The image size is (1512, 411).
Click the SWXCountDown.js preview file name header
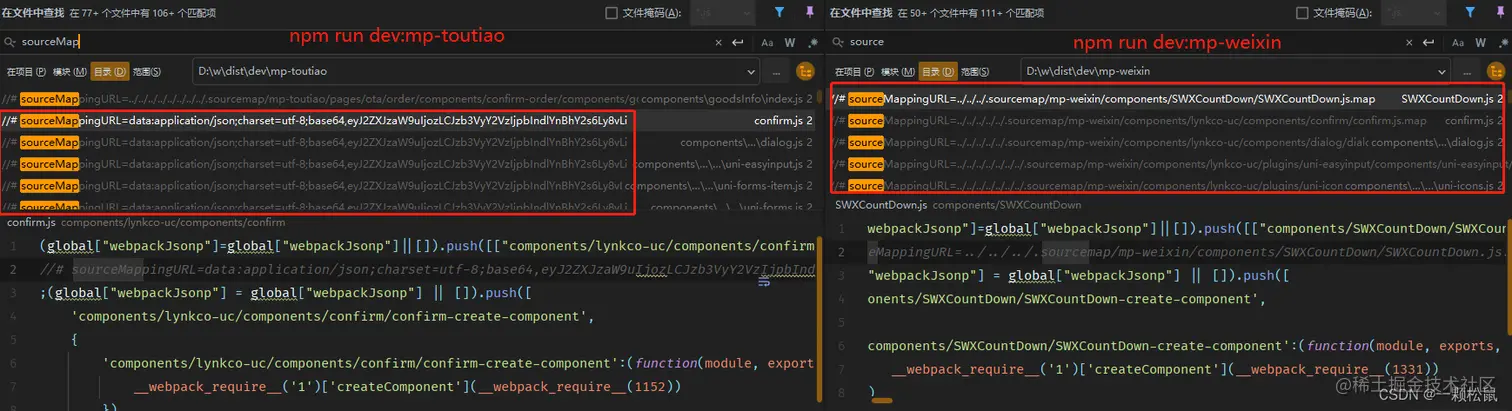pyautogui.click(x=880, y=205)
